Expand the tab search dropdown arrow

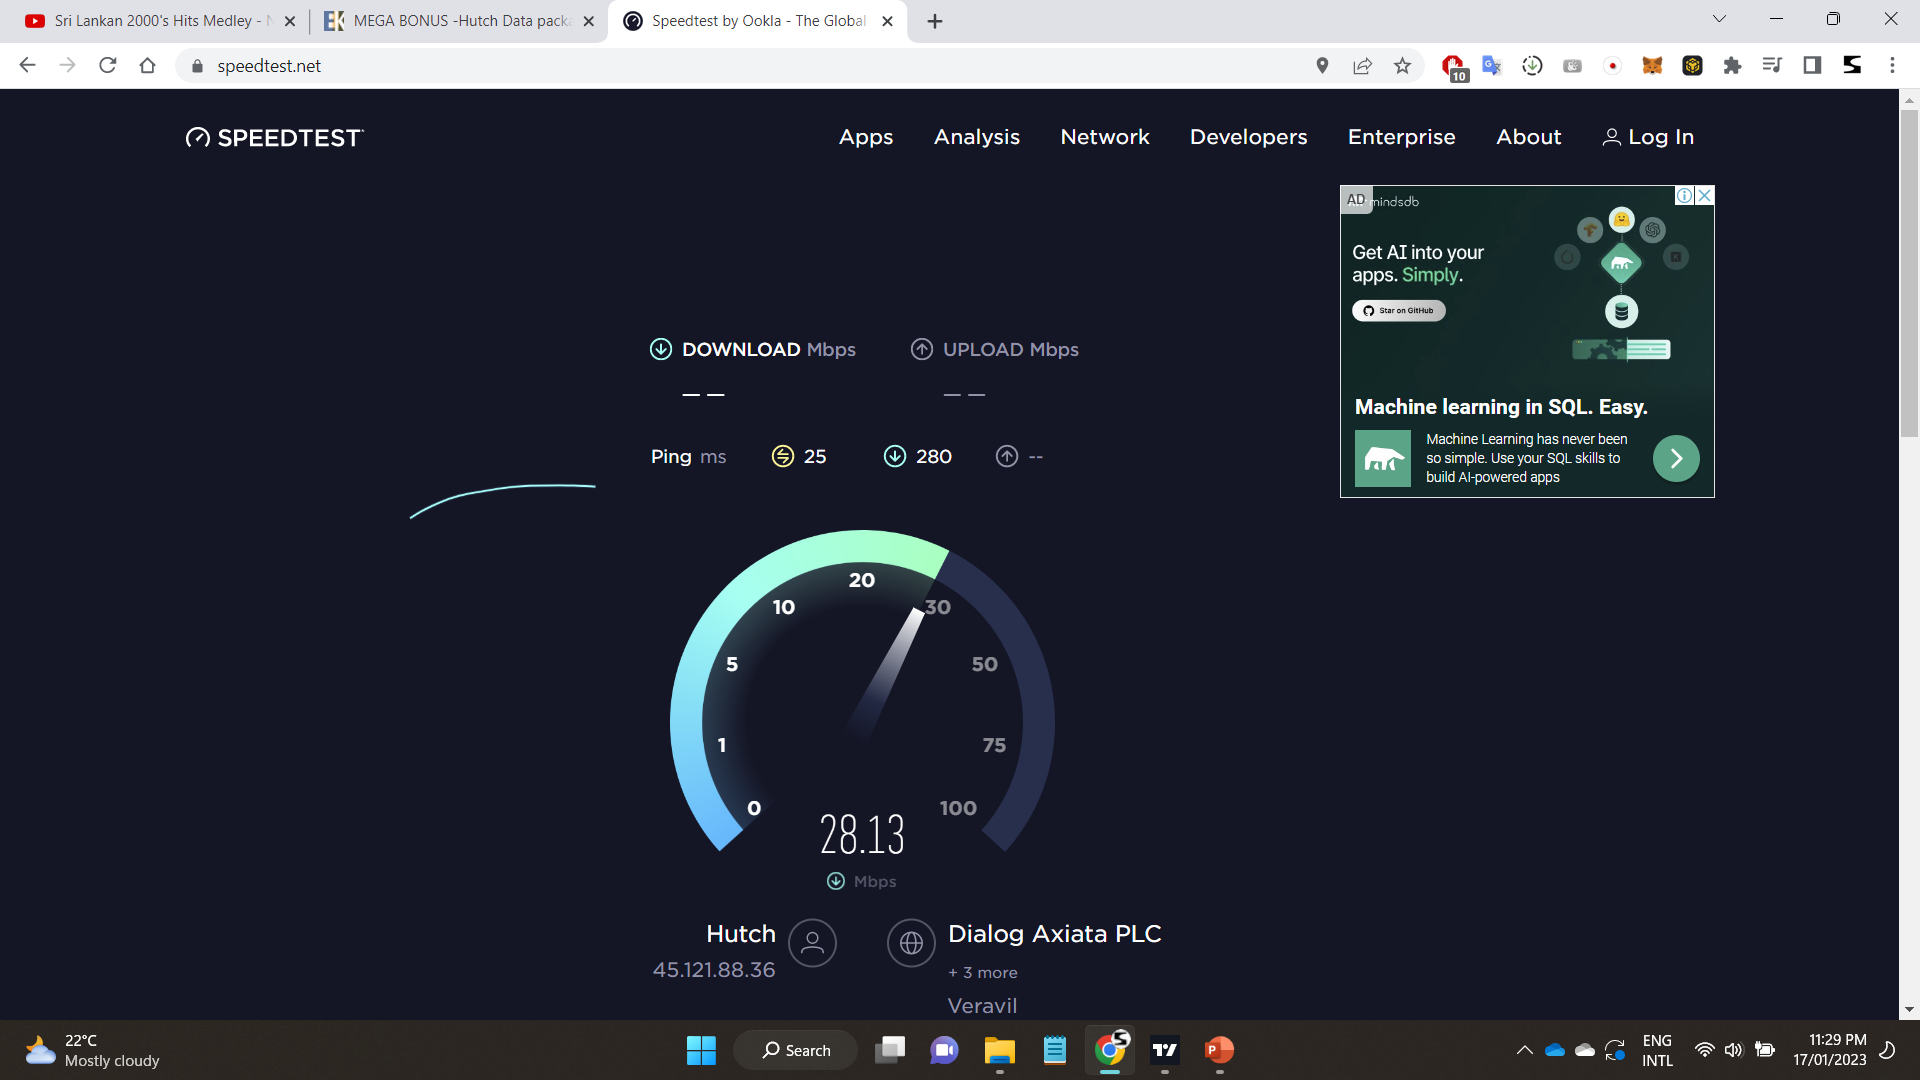click(x=1719, y=19)
